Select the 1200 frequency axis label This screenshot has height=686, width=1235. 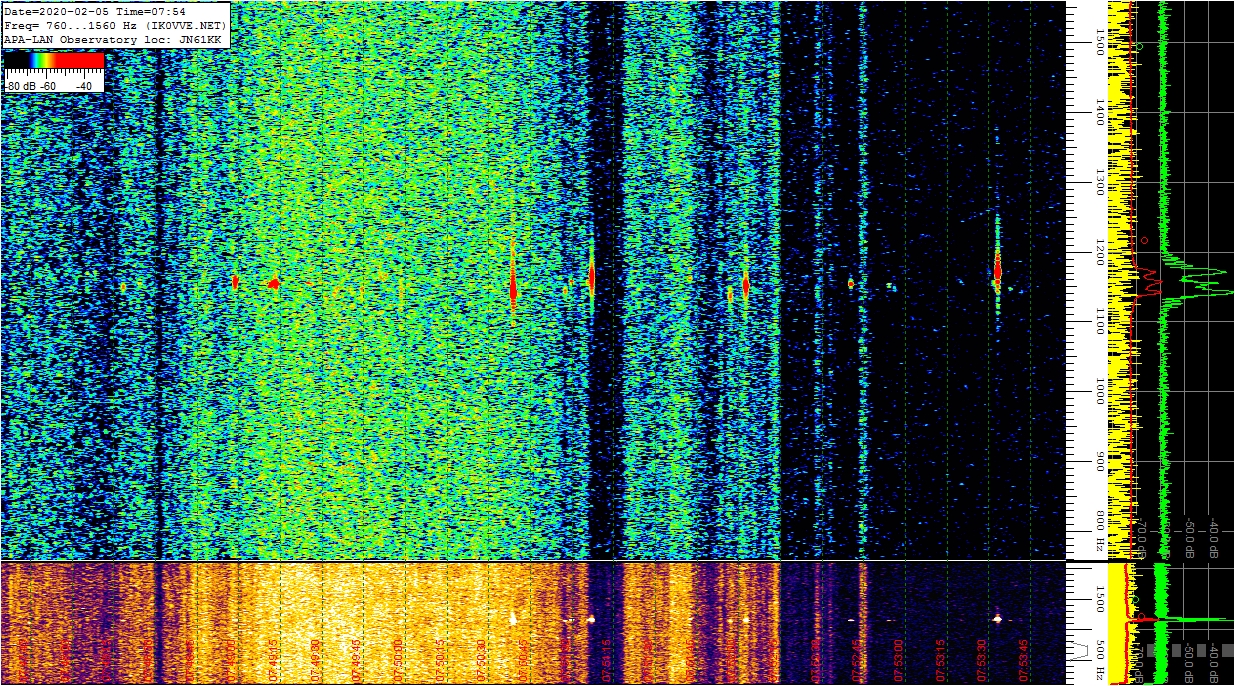pos(1099,252)
